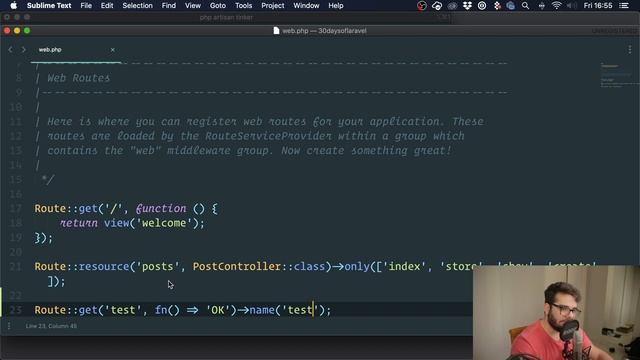
Task: Click the 'fn' keyword on line 23
Action: click(161, 310)
